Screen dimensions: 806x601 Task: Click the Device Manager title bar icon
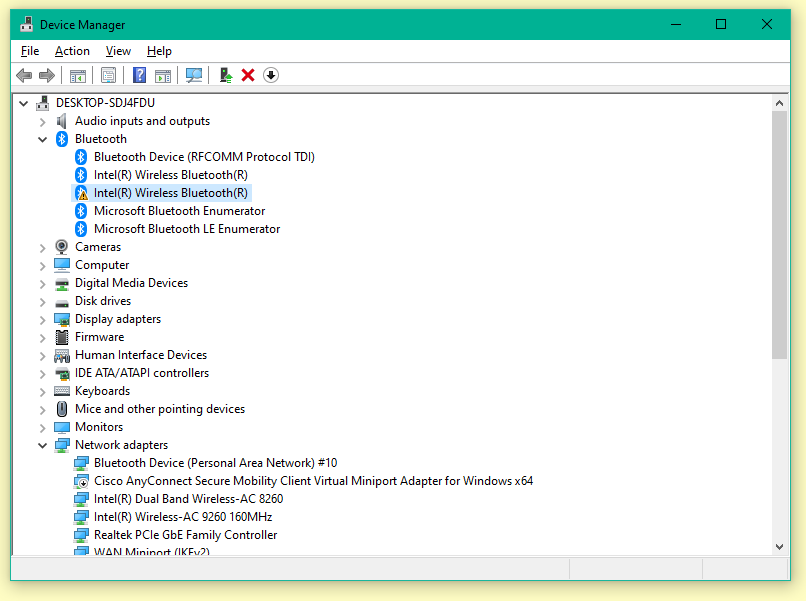(27, 24)
